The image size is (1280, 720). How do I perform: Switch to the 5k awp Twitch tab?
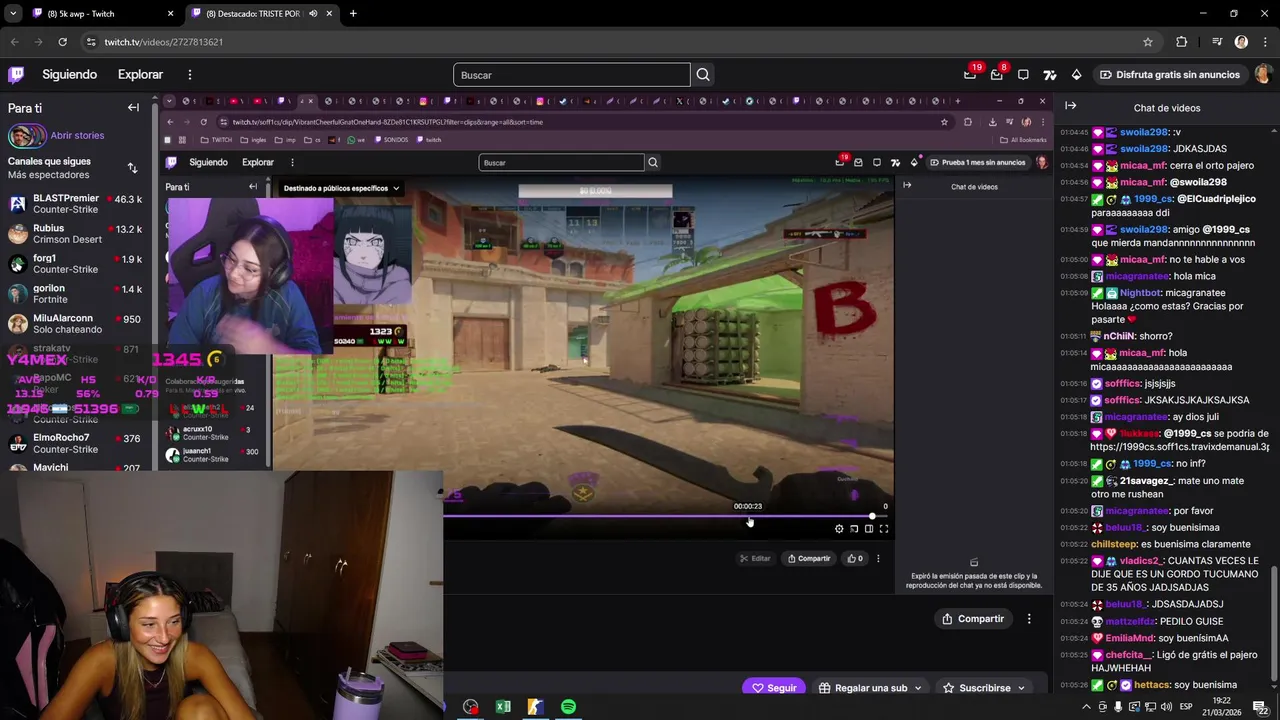click(101, 14)
